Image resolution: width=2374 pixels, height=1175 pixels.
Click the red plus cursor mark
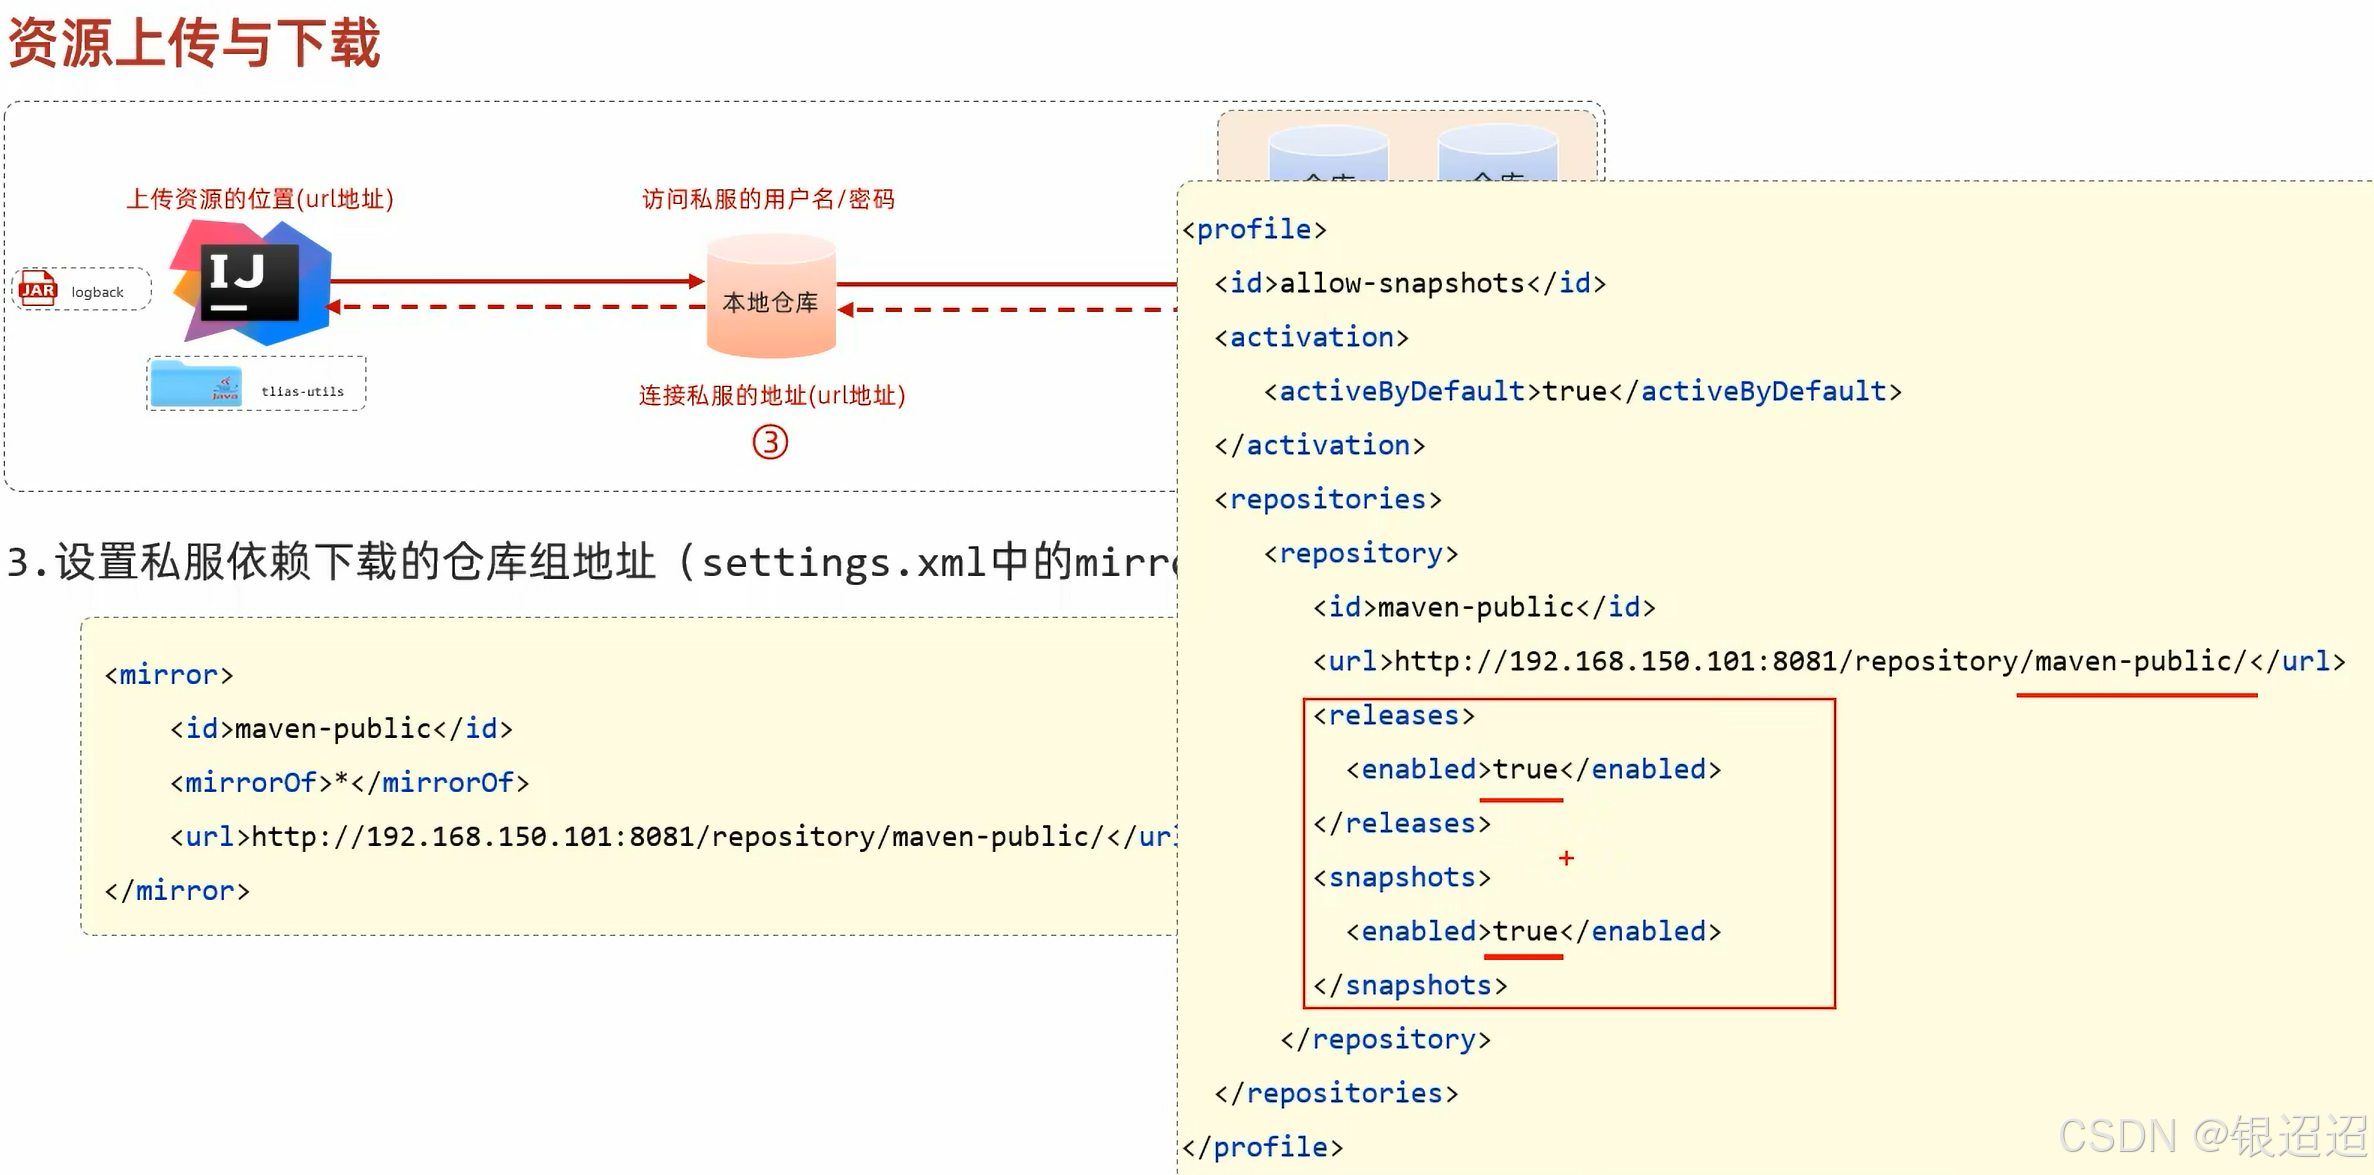[x=1566, y=858]
